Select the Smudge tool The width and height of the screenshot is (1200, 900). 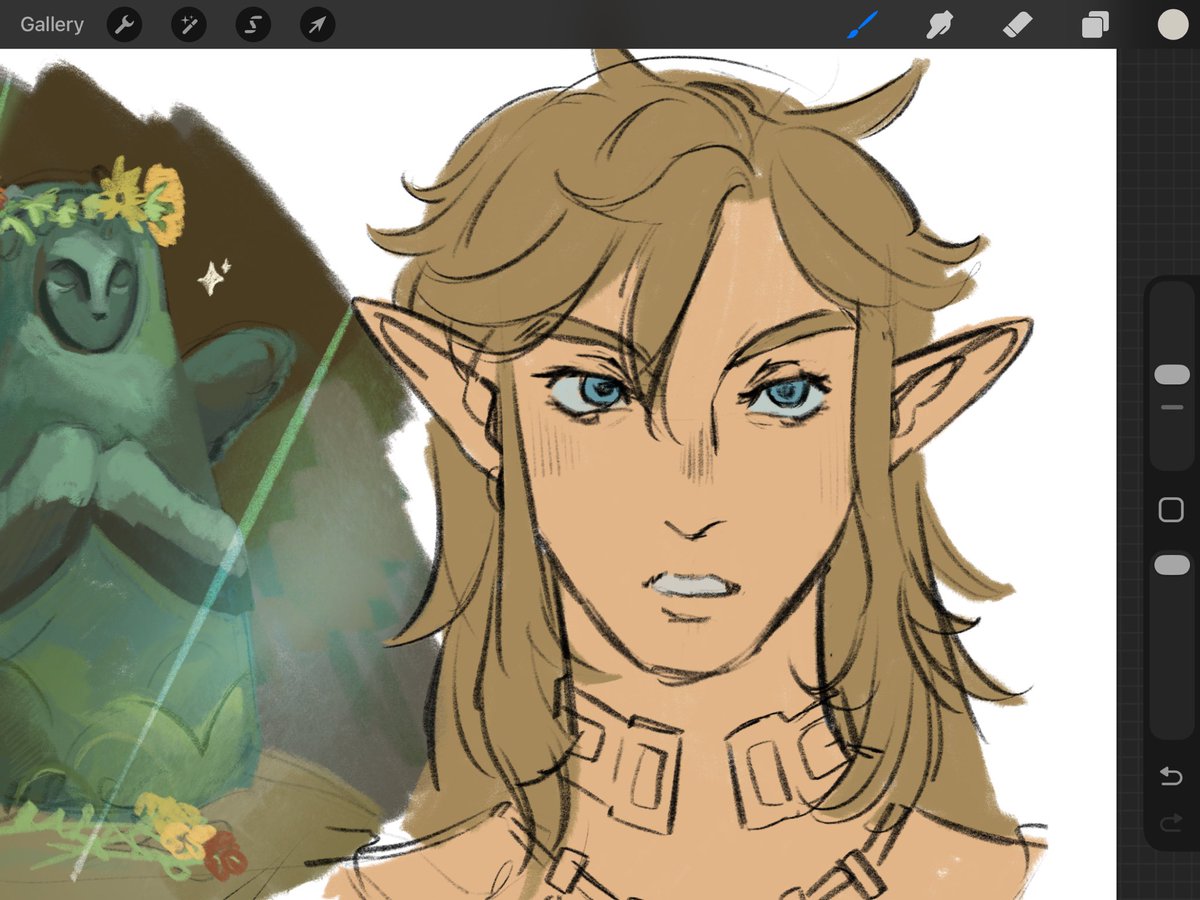[x=939, y=24]
